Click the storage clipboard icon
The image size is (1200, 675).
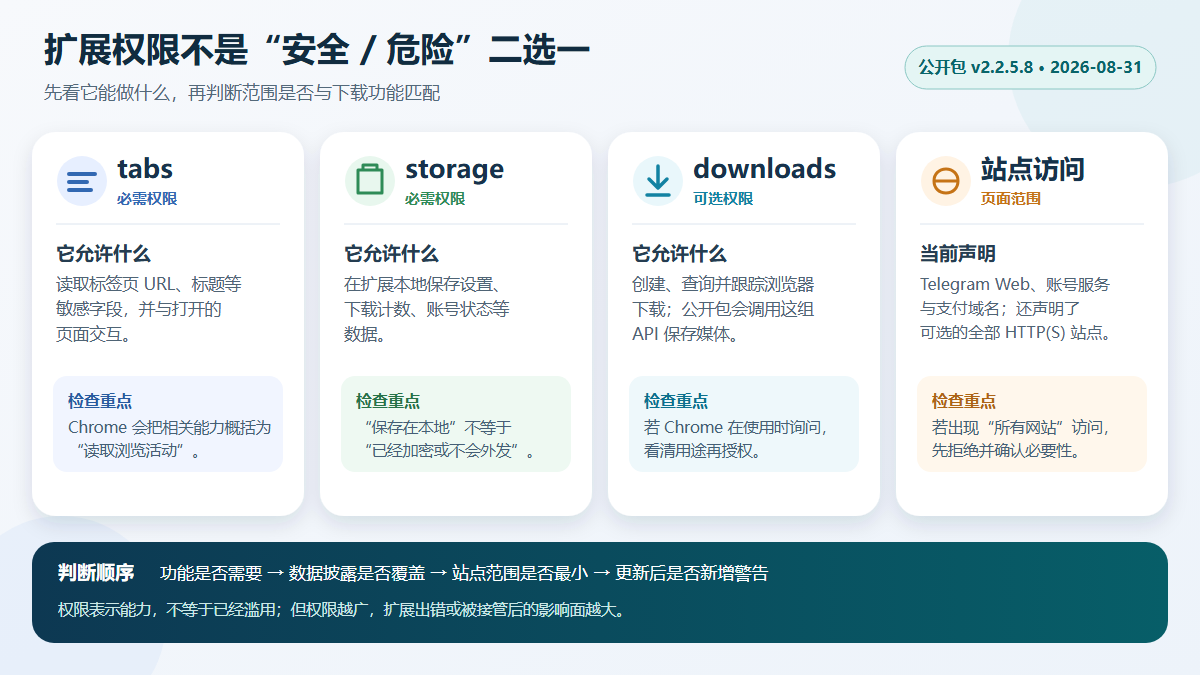coord(369,182)
